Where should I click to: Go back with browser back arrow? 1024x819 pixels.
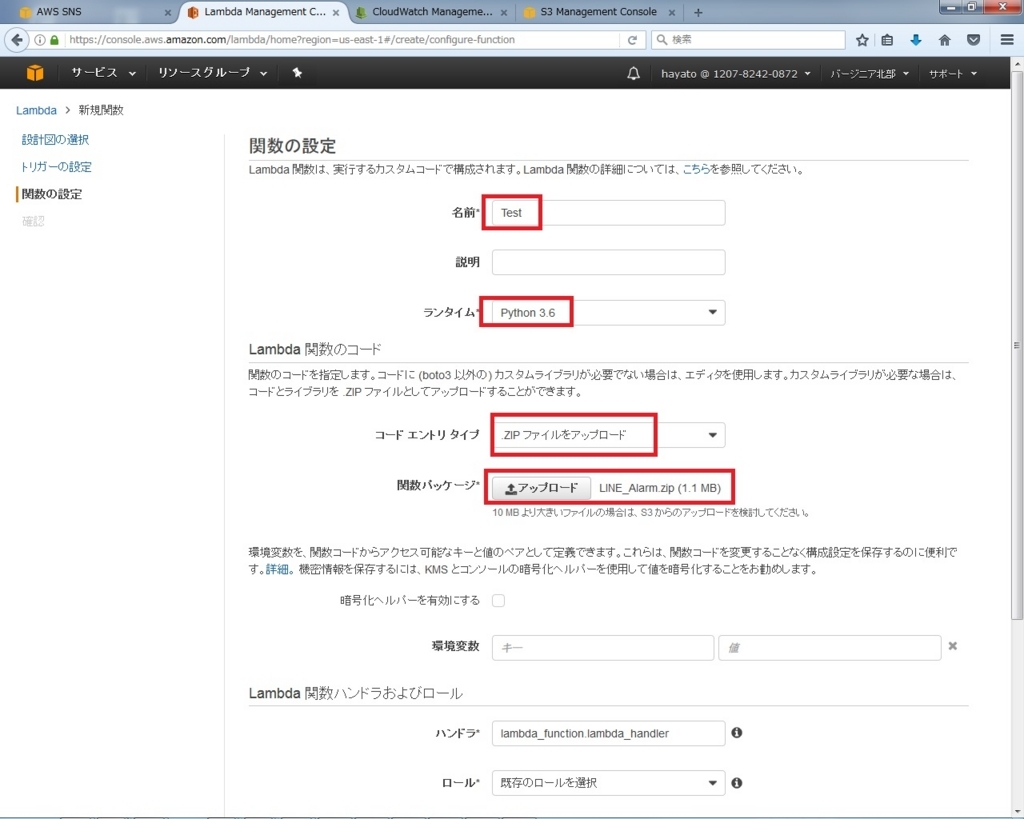tap(17, 40)
